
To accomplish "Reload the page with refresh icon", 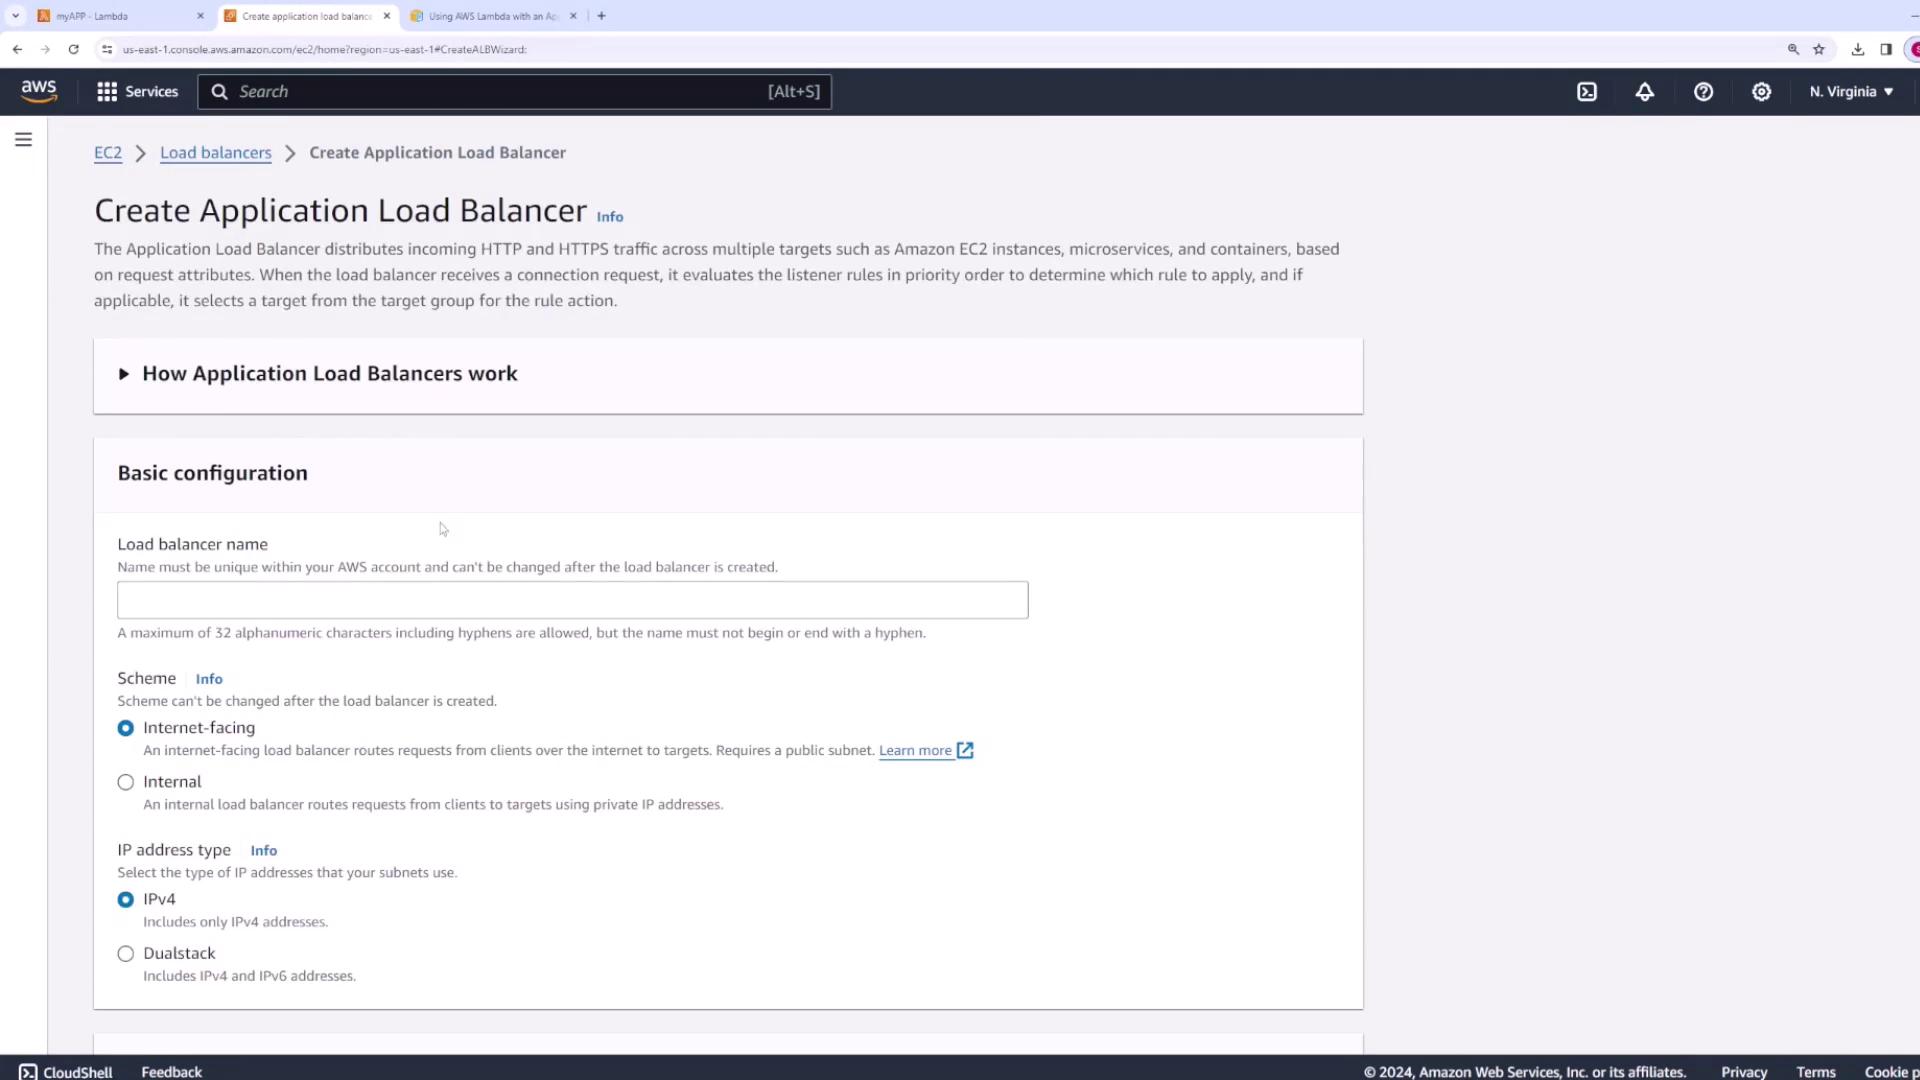I will [x=73, y=49].
